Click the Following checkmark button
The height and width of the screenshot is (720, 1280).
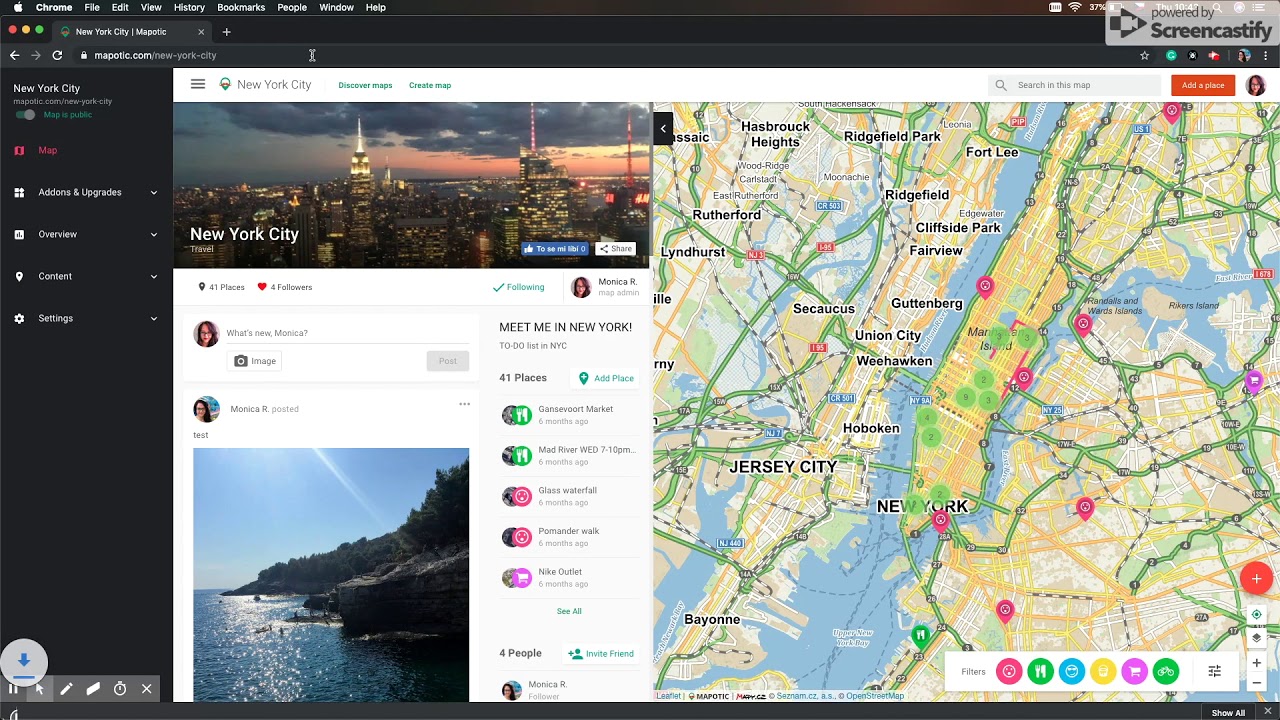coord(519,287)
